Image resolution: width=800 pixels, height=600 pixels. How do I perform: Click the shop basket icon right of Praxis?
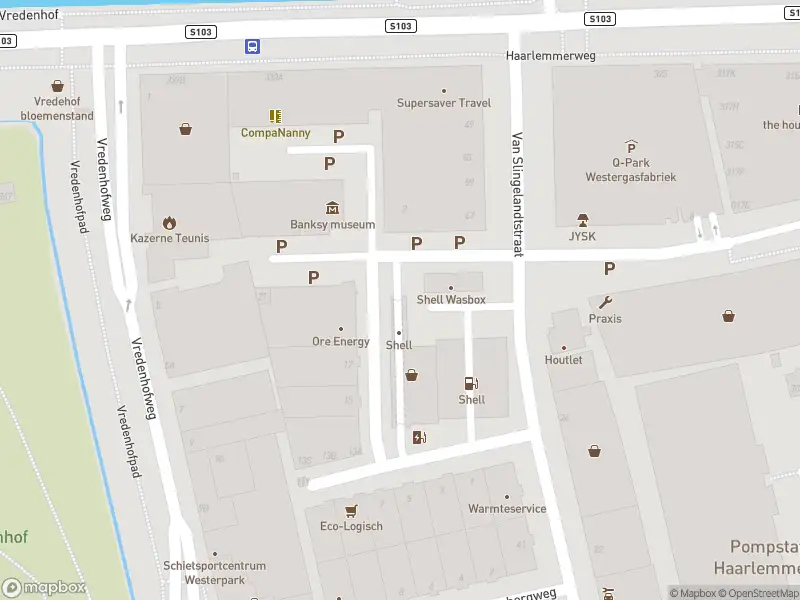(x=729, y=316)
